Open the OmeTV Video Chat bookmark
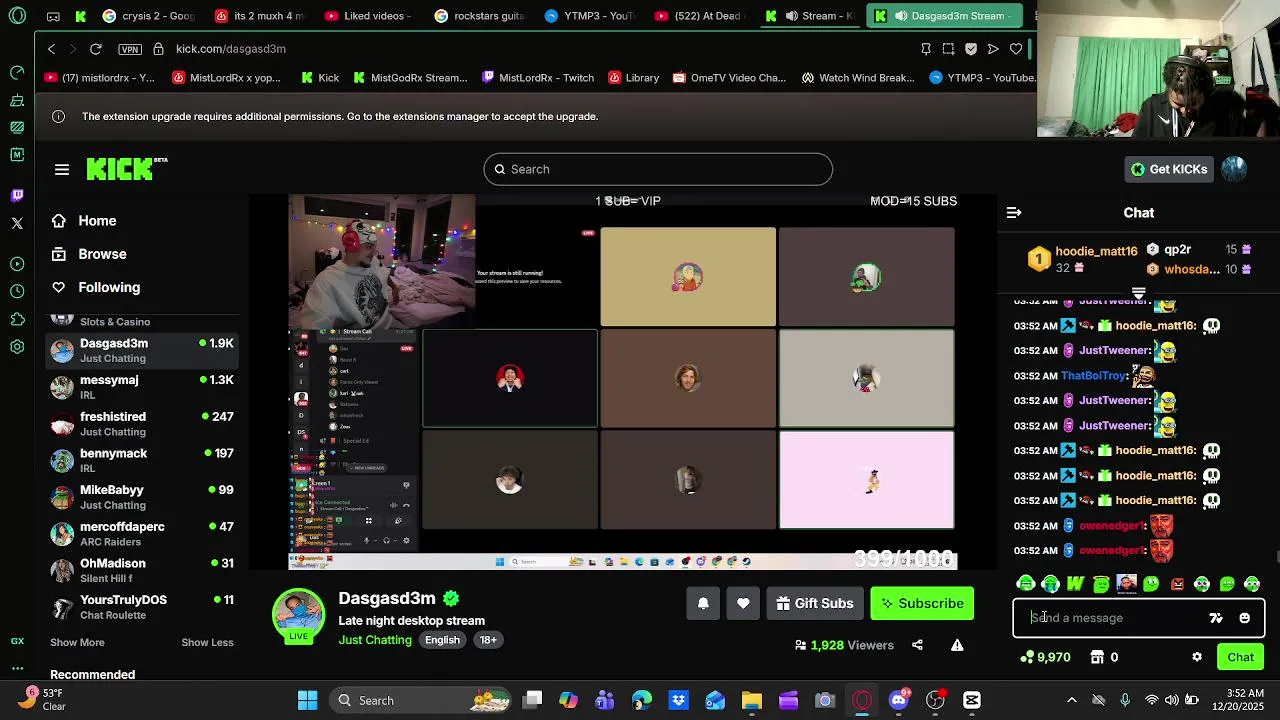 pyautogui.click(x=730, y=78)
